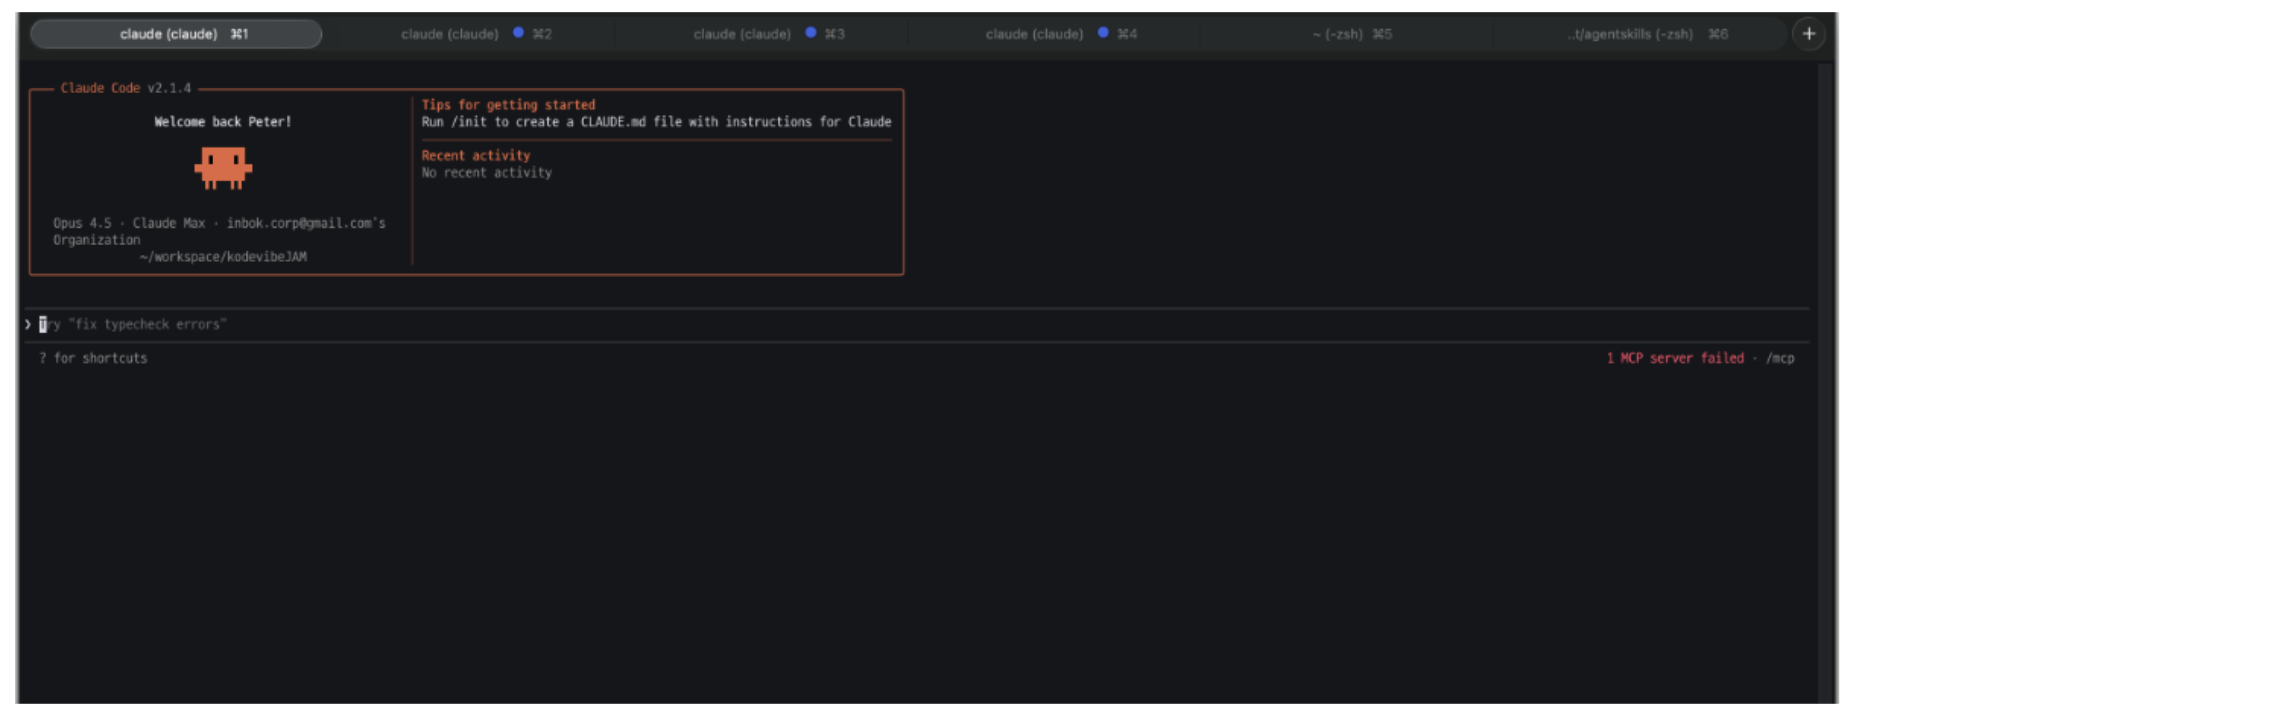Open the agentskills (-zsh) tab labeled ⌘6
Viewport: 2270px width, 724px height.
1640,34
